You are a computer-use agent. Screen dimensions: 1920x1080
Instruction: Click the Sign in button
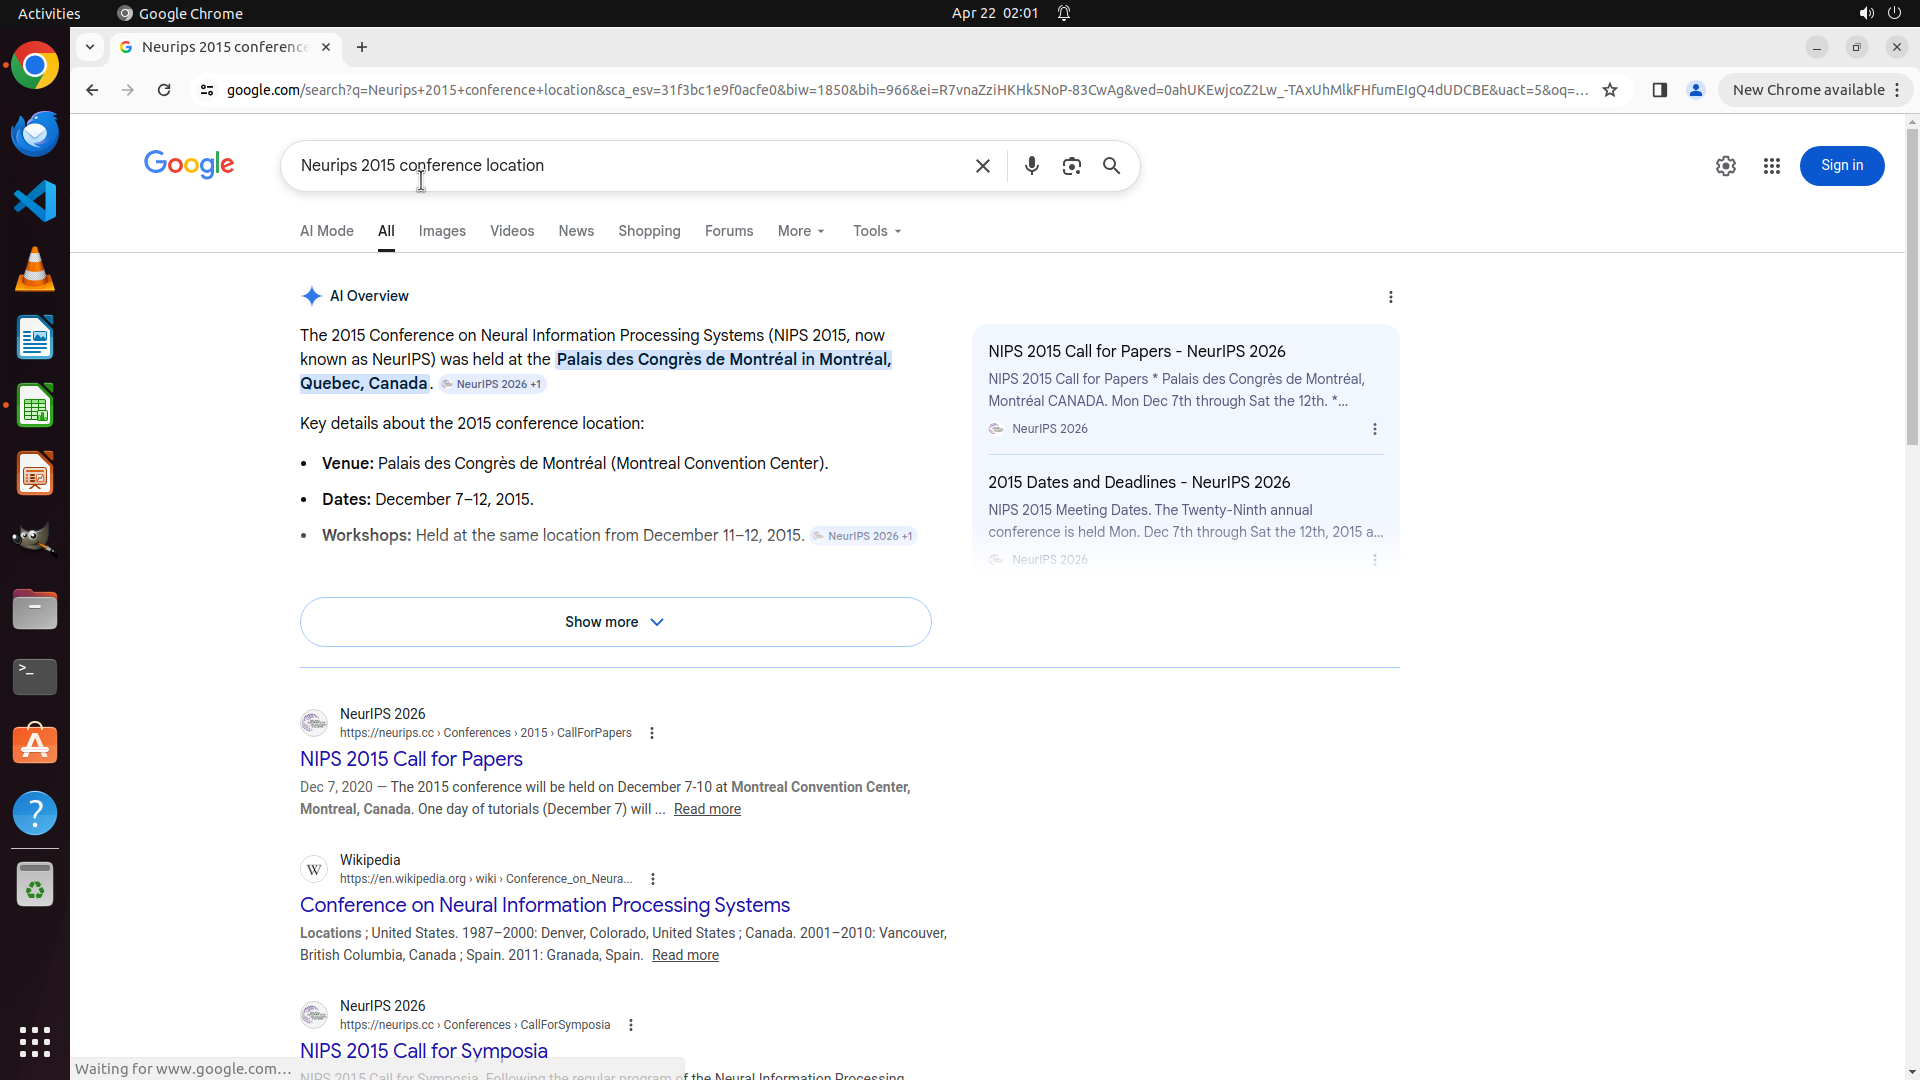tap(1841, 166)
